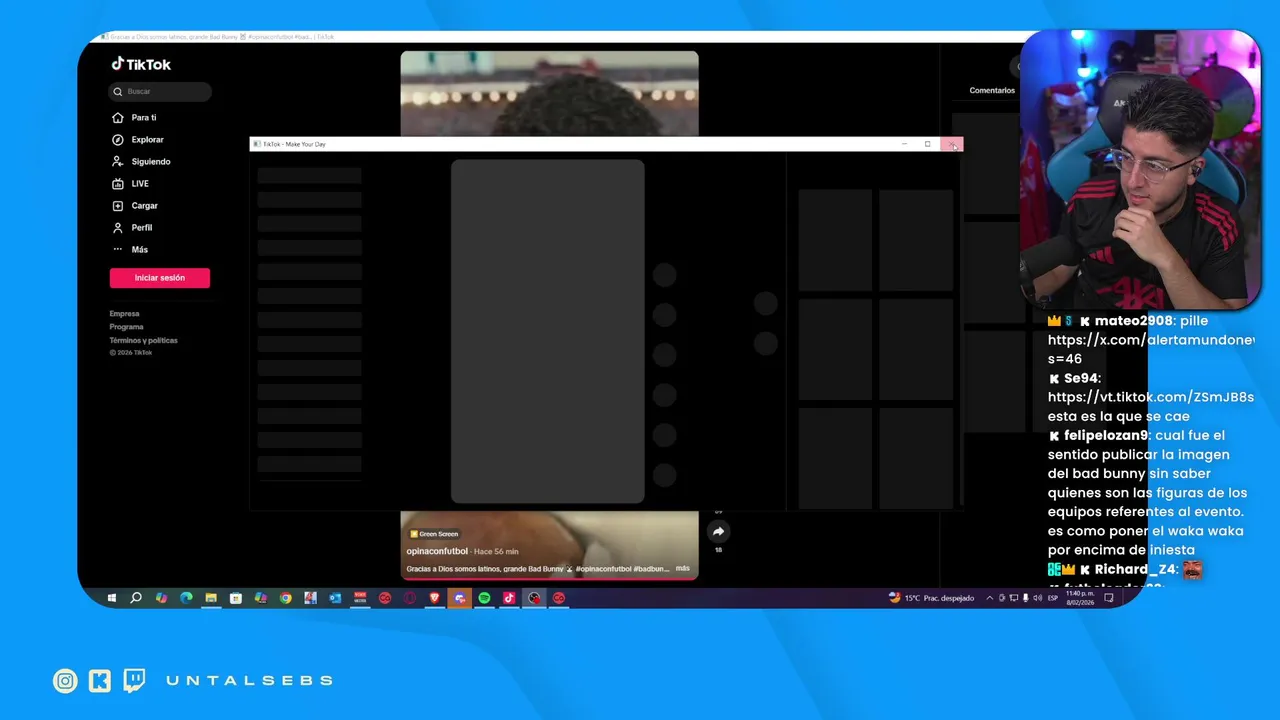
Task: Open Windows taskbar search
Action: click(x=136, y=598)
